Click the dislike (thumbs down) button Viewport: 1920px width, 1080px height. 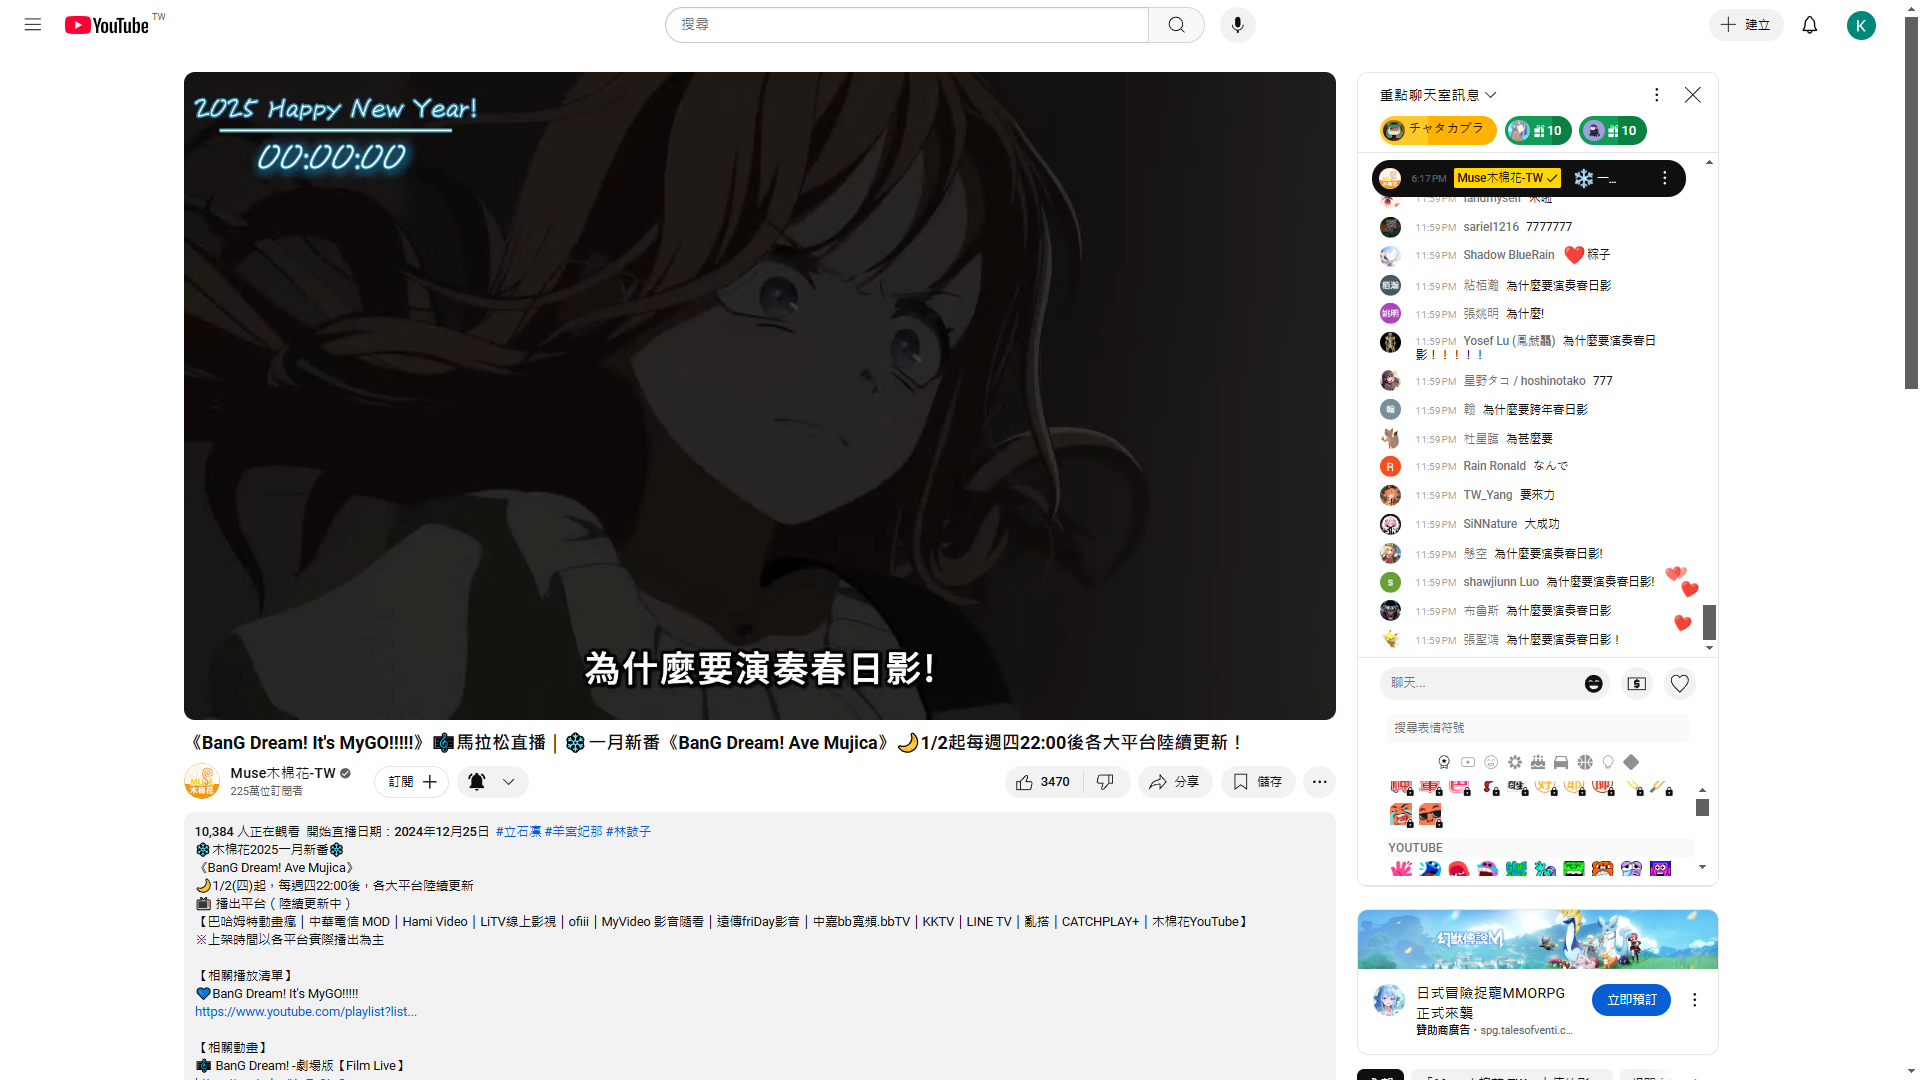(x=1105, y=782)
